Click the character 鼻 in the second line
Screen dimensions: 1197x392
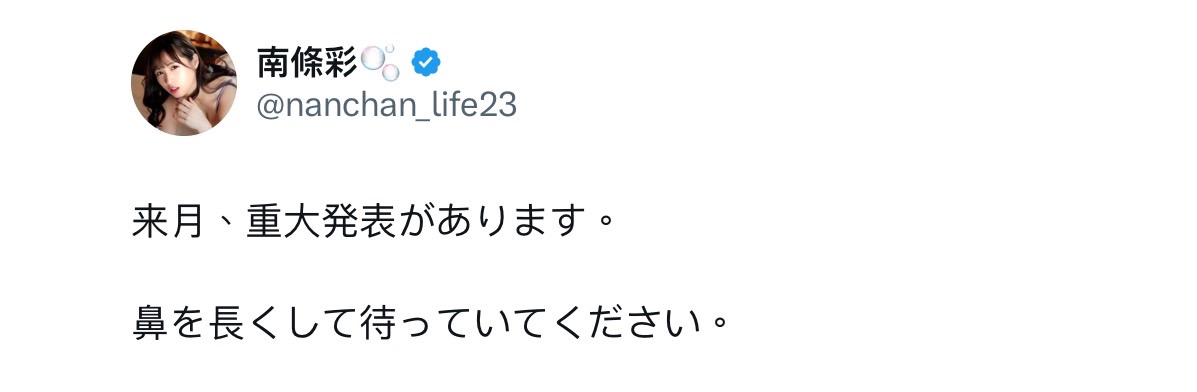tap(150, 324)
